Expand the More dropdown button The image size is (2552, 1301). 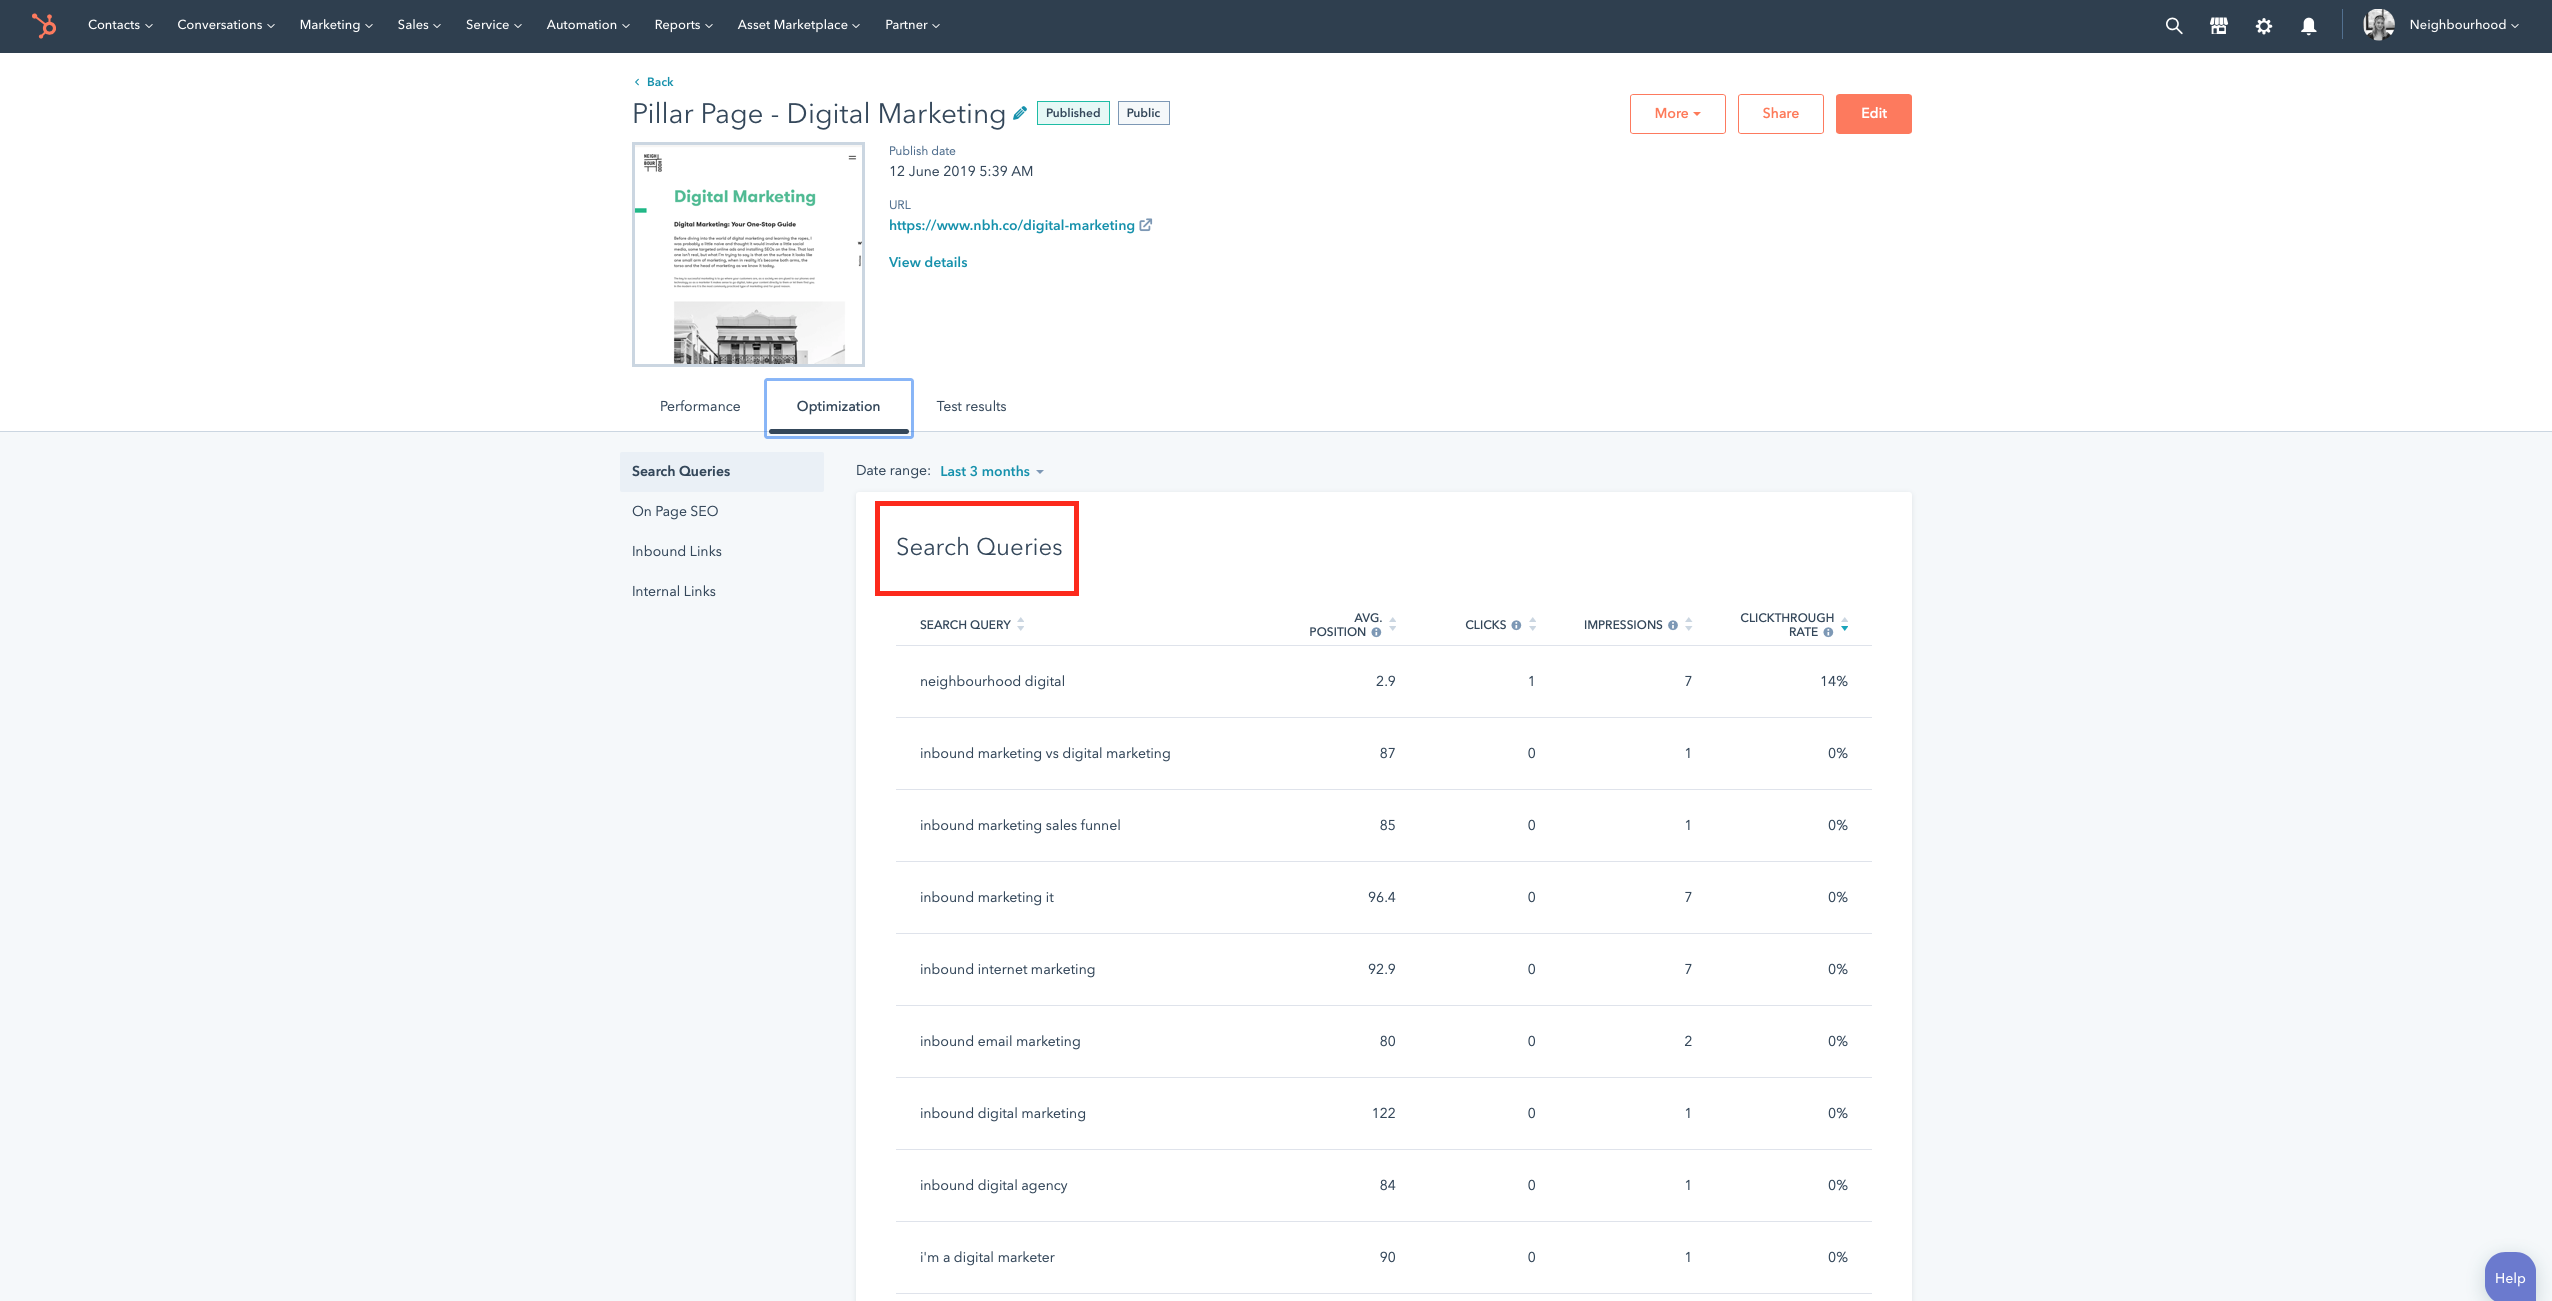1676,113
